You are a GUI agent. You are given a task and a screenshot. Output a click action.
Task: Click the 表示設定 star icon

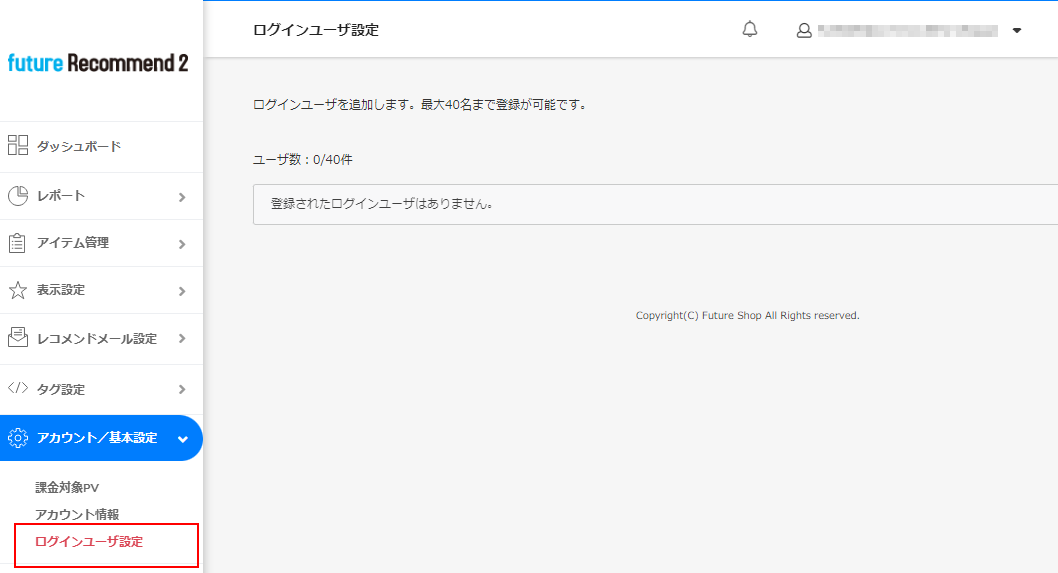click(x=18, y=290)
